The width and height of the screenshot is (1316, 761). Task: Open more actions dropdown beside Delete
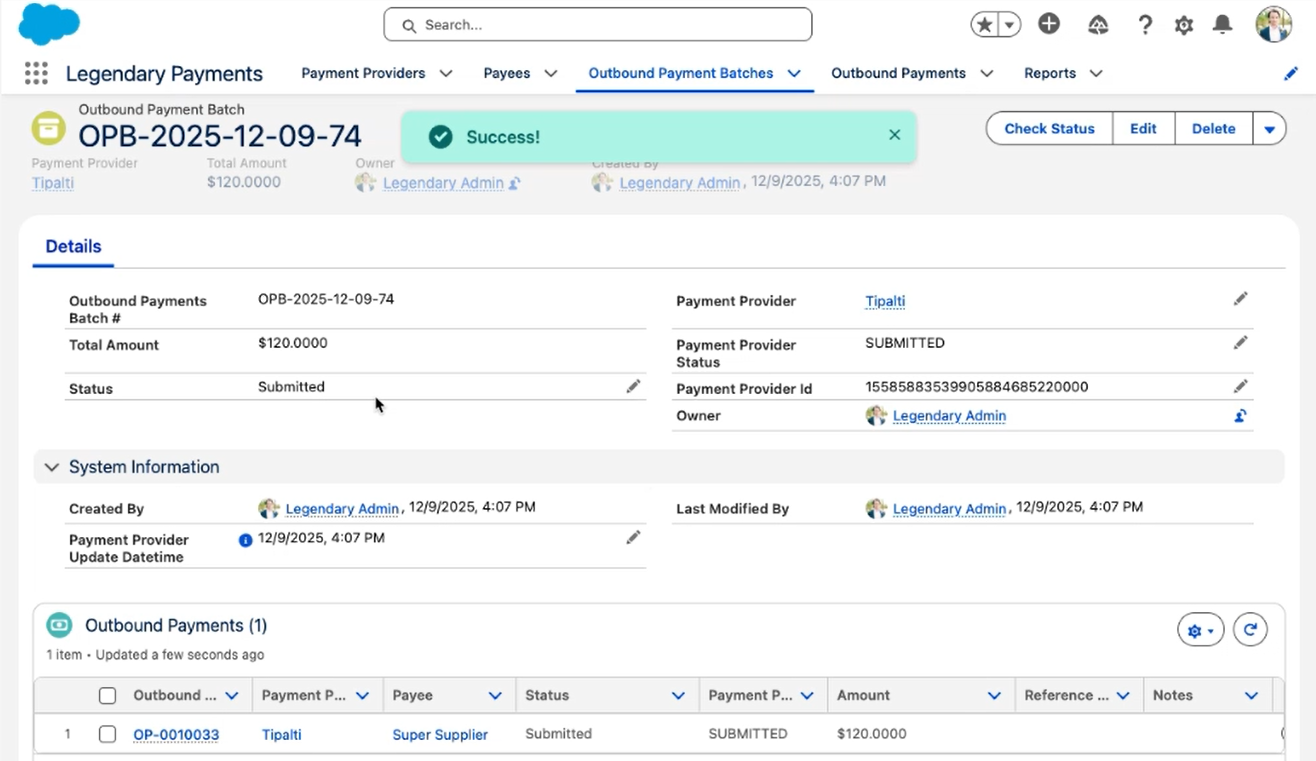click(1269, 129)
